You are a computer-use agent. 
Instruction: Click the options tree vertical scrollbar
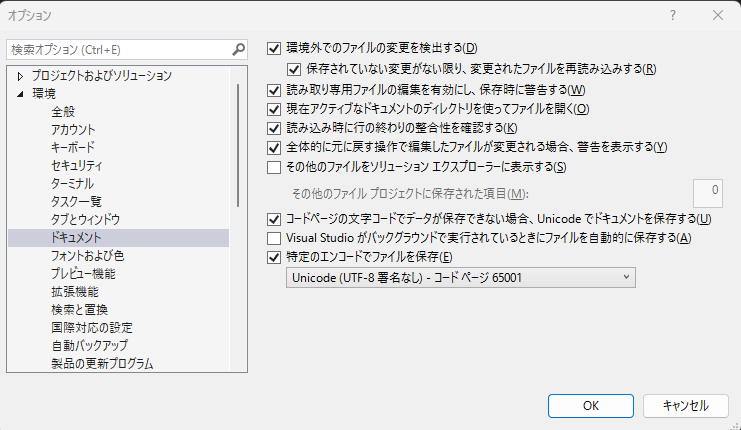238,140
